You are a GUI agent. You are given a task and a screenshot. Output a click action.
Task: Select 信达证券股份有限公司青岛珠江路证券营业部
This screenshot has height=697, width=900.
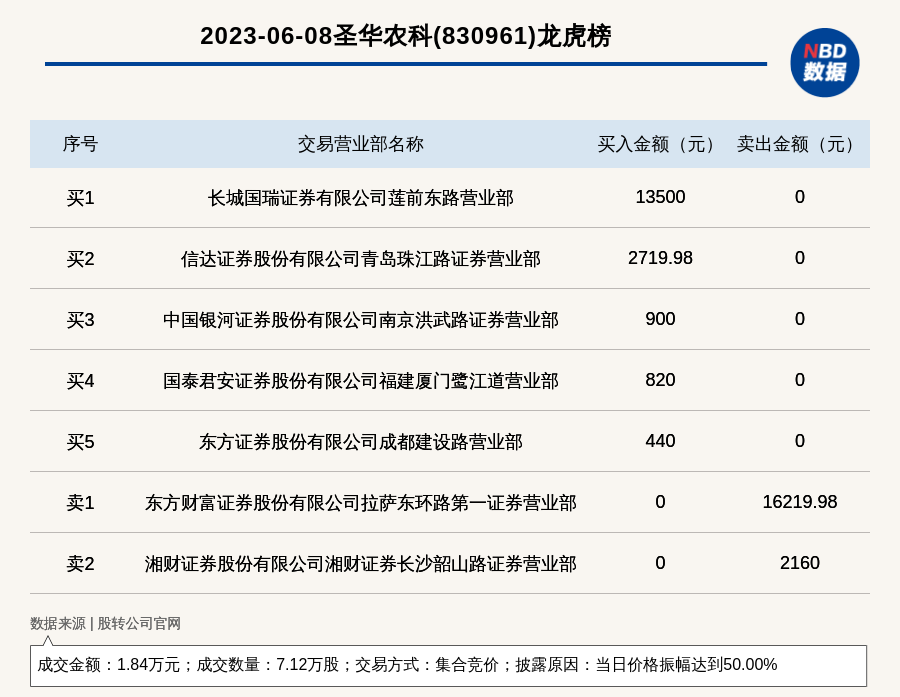(360, 259)
